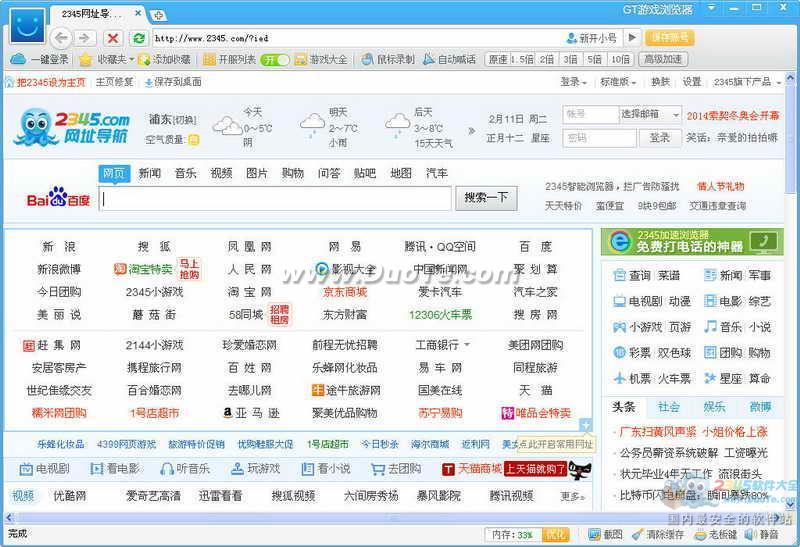Expand the 标准版 dropdown
Viewport: 800px width, 547px height.
[618, 82]
